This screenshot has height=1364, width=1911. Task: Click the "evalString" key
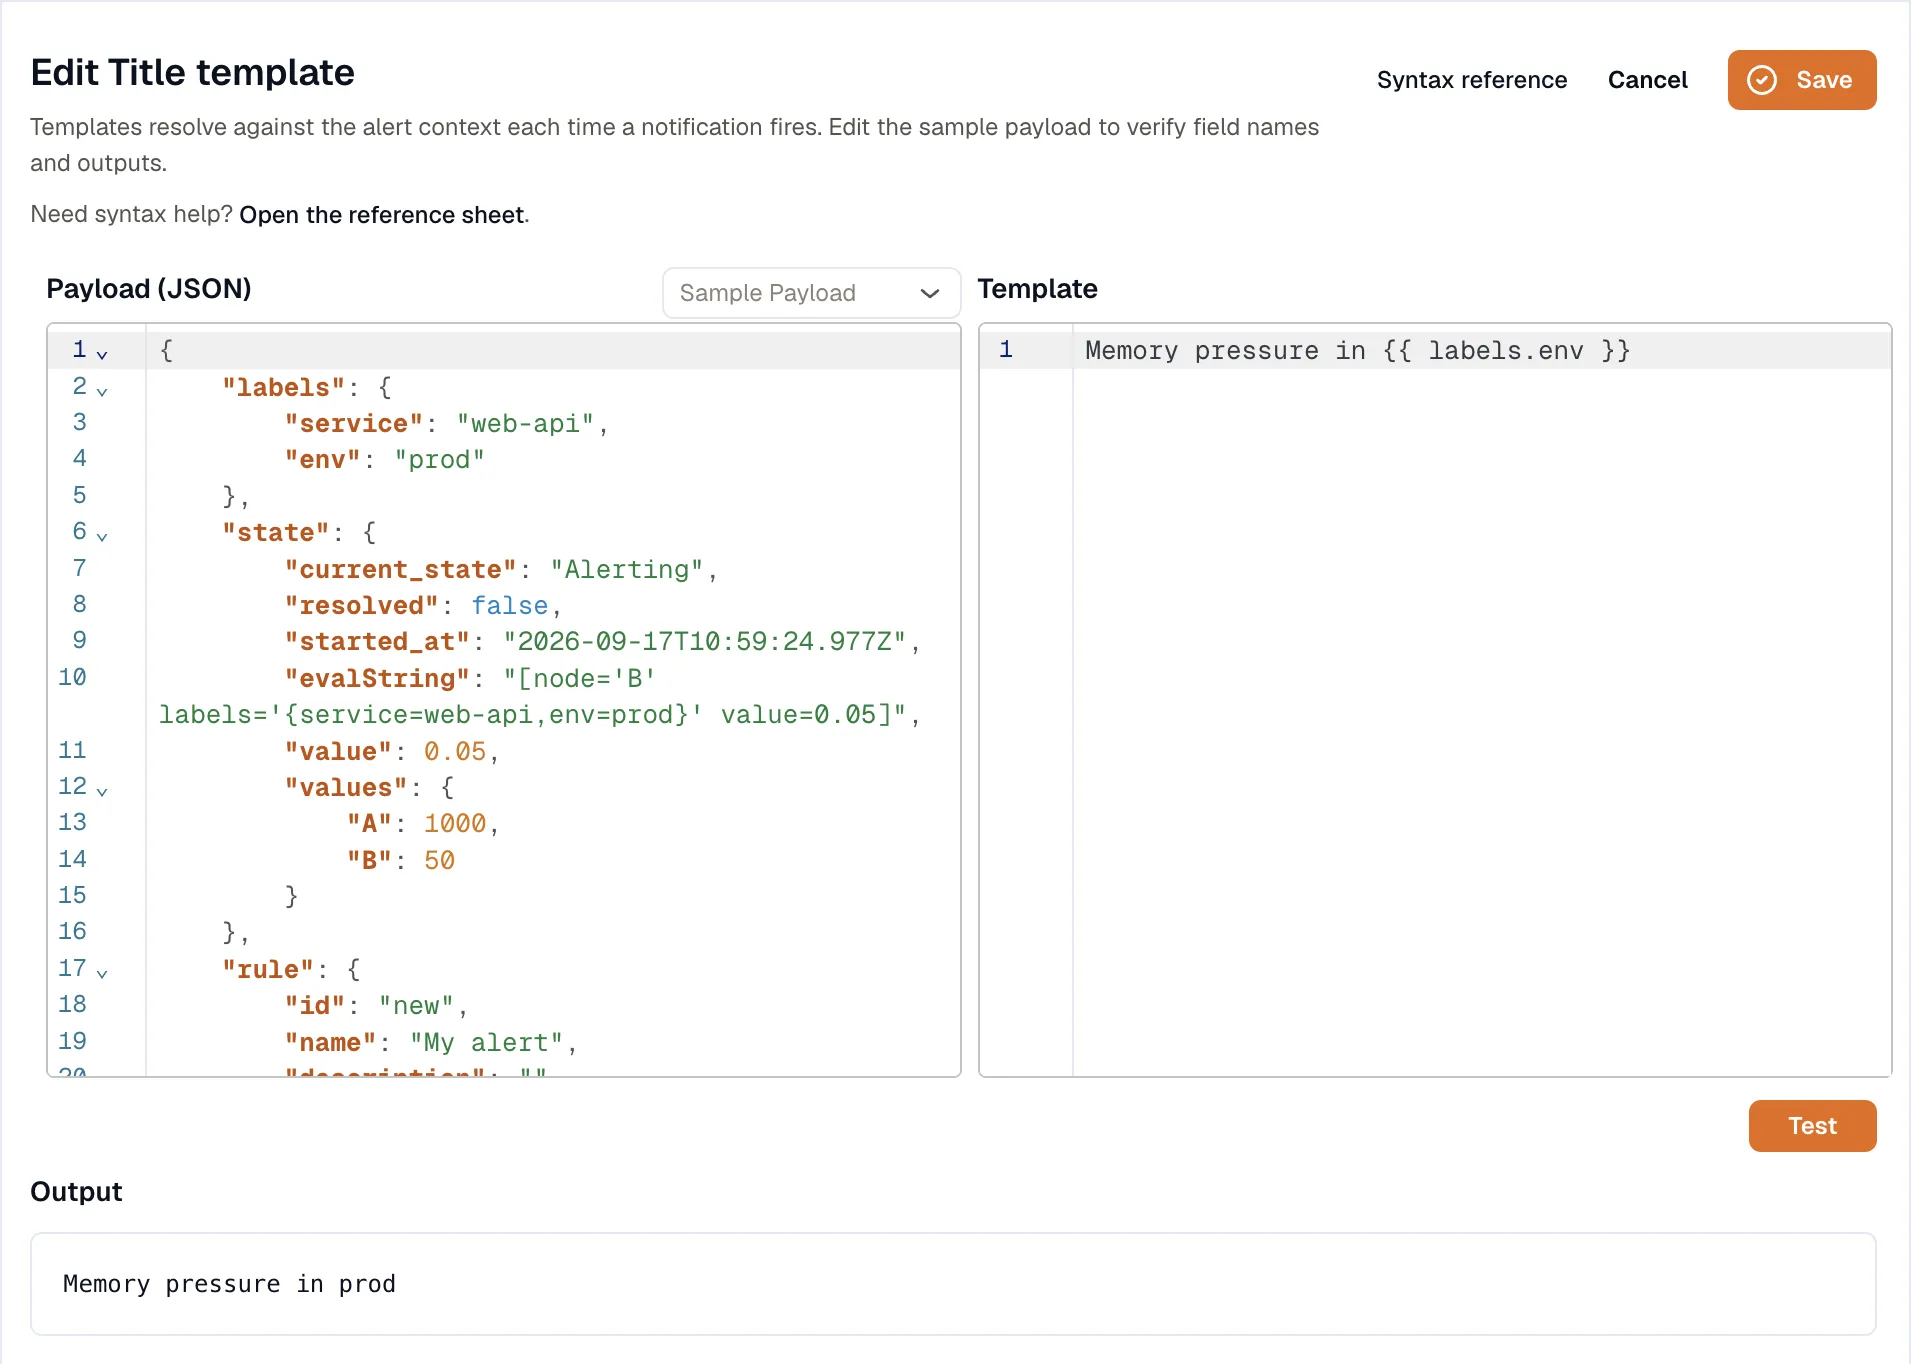click(377, 679)
